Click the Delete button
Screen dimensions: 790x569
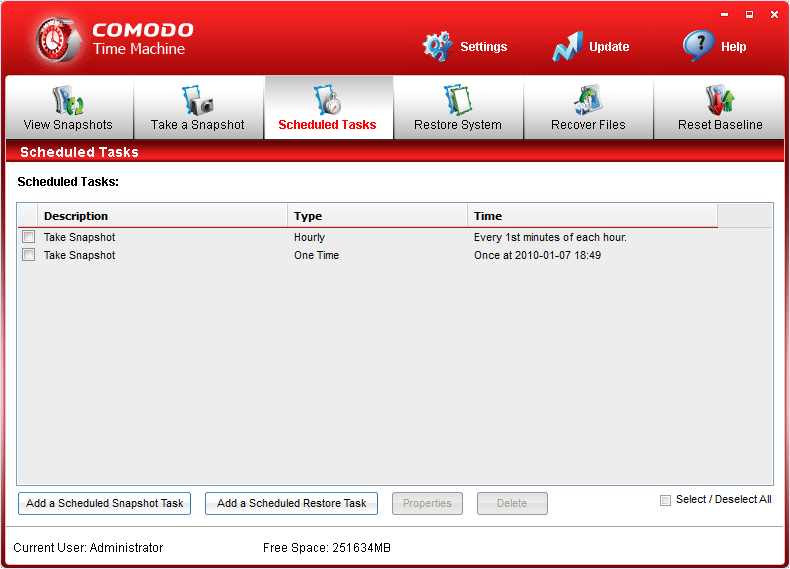pos(512,503)
